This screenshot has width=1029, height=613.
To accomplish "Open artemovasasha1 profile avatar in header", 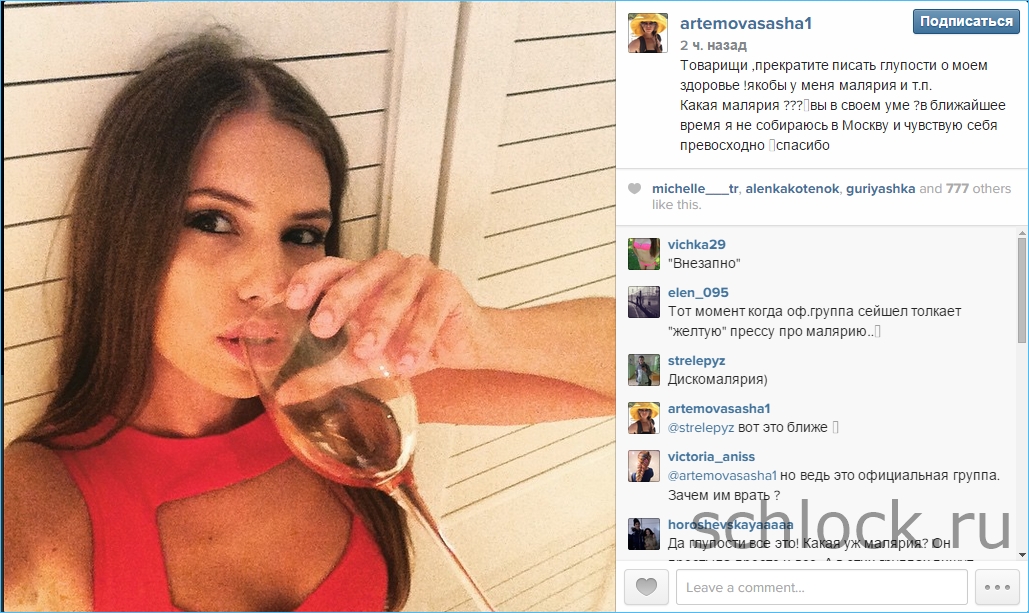I will pyautogui.click(x=648, y=32).
